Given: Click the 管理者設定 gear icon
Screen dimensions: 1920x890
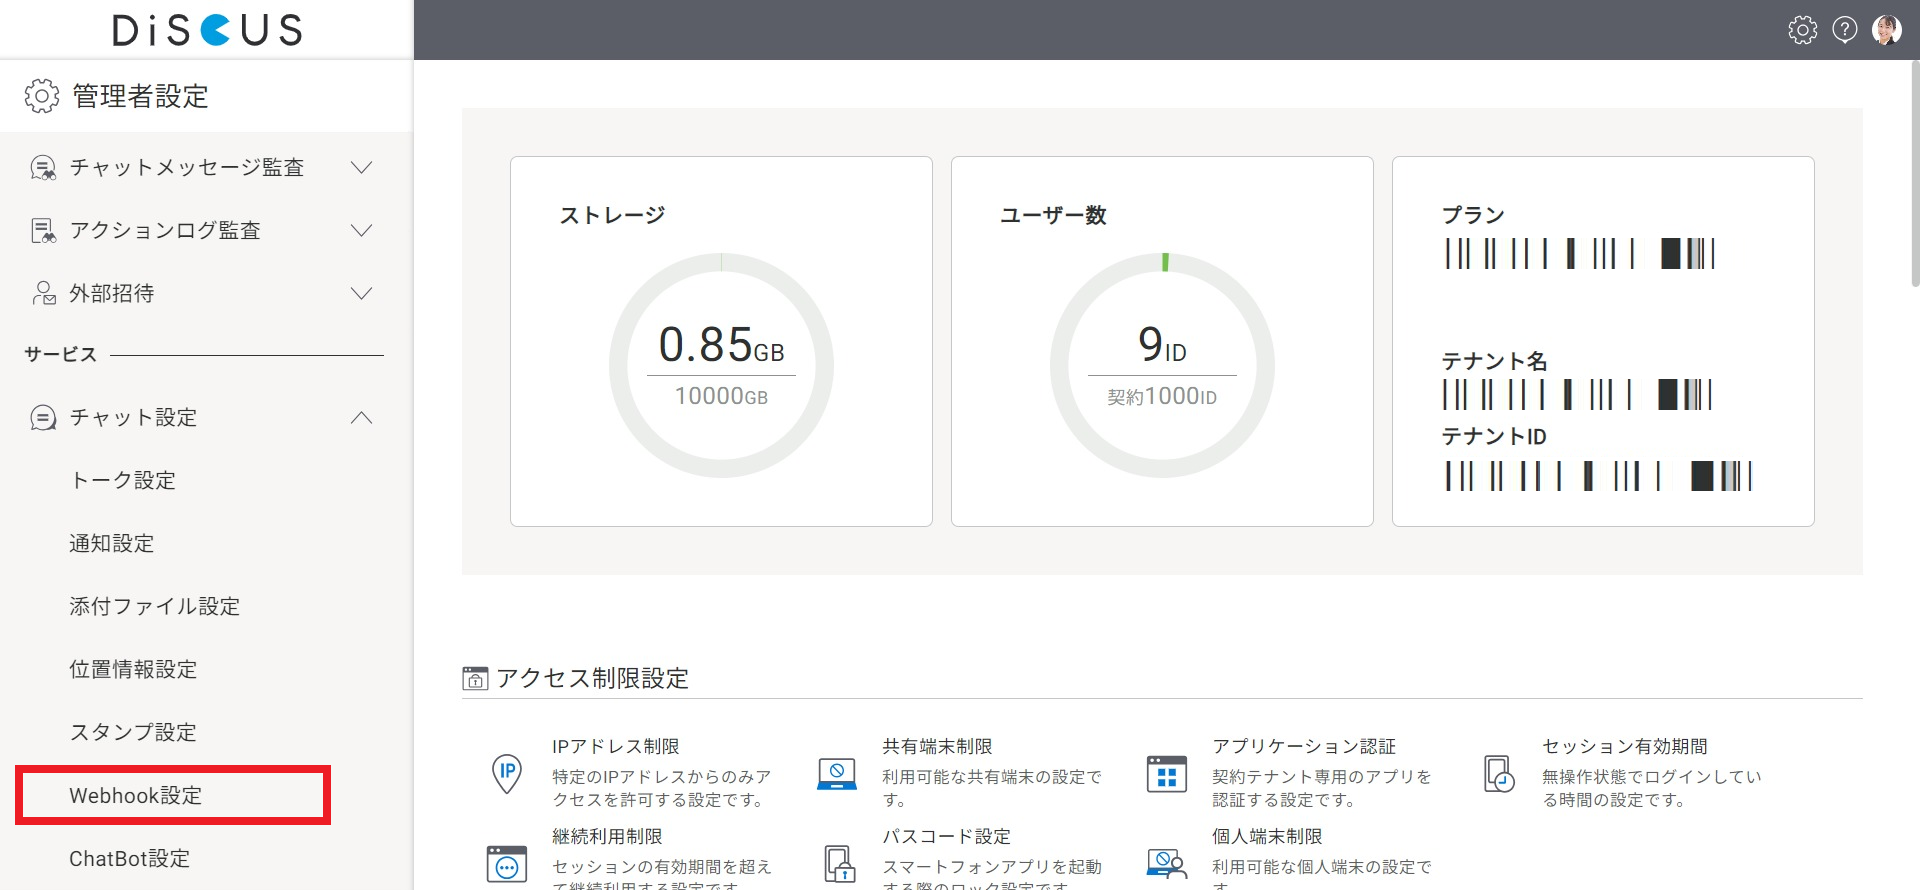Looking at the screenshot, I should (42, 96).
